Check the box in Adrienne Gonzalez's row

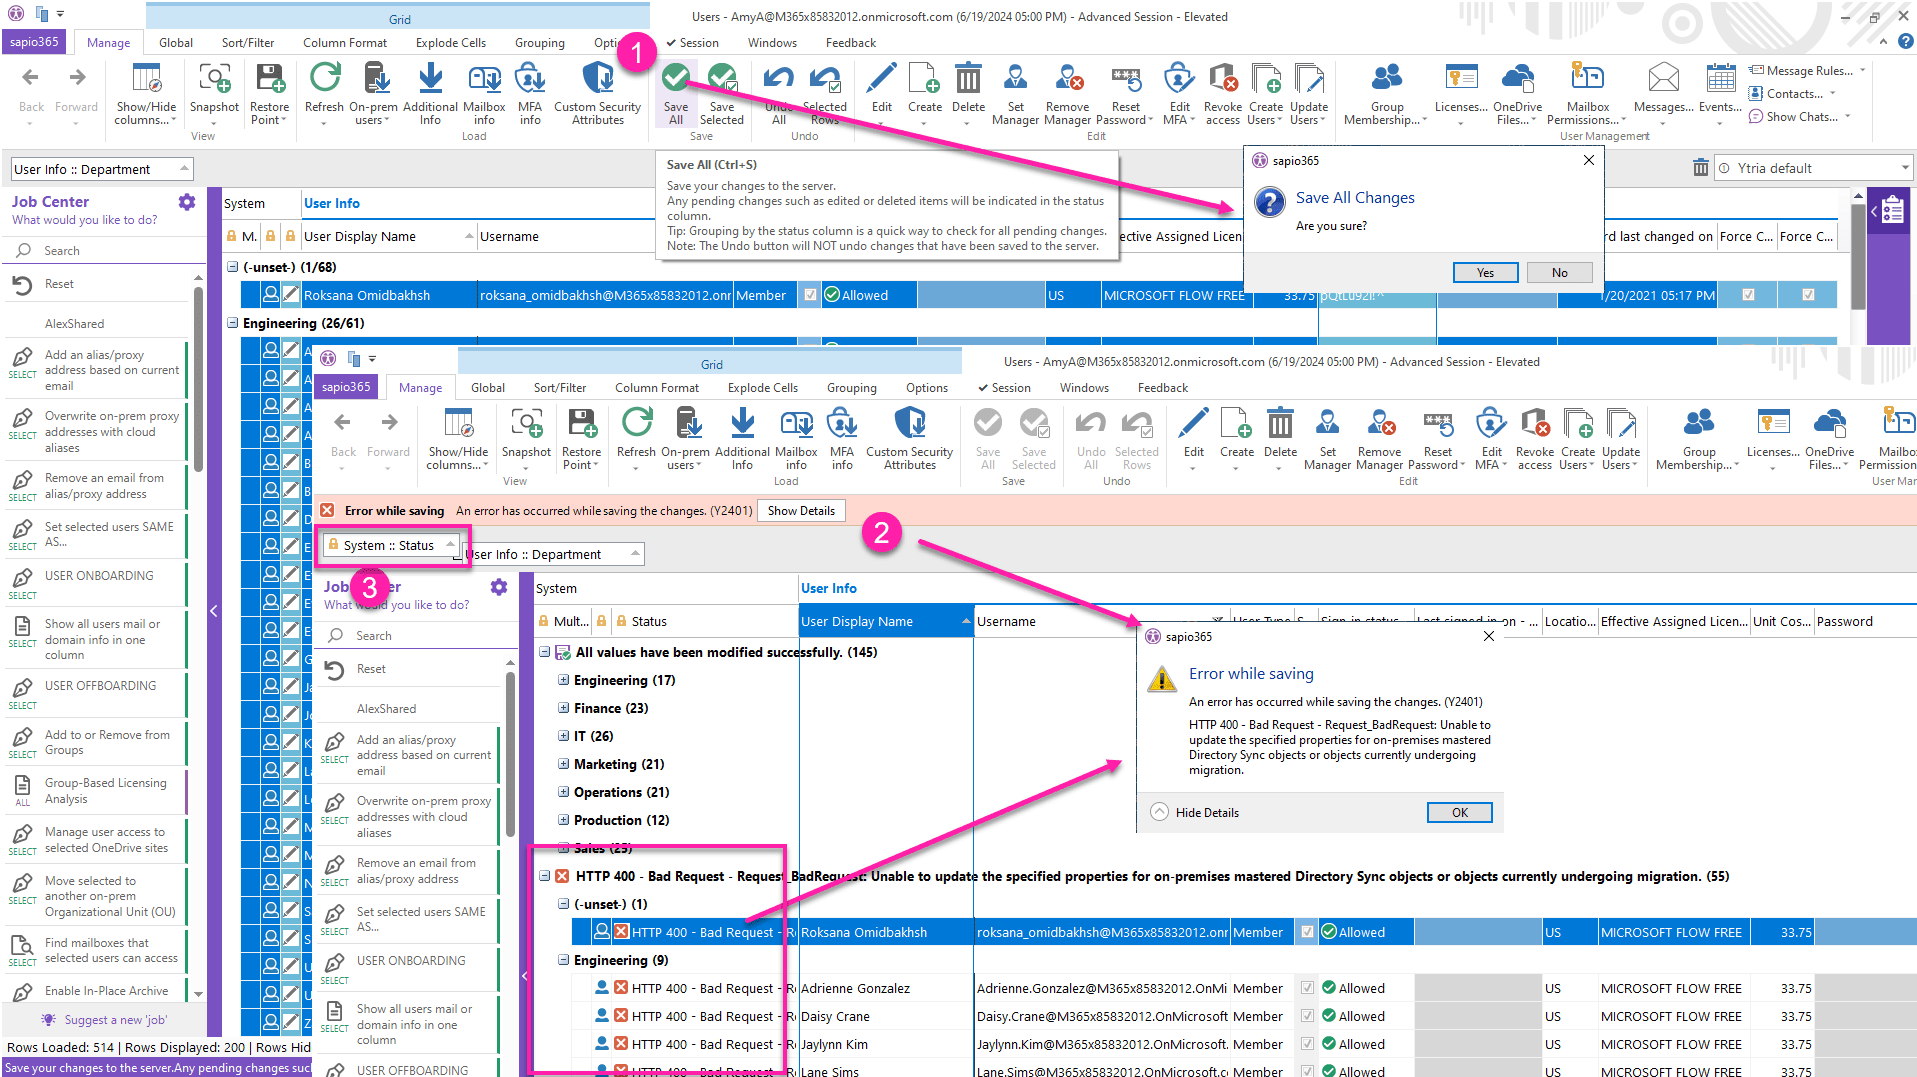coord(1307,988)
